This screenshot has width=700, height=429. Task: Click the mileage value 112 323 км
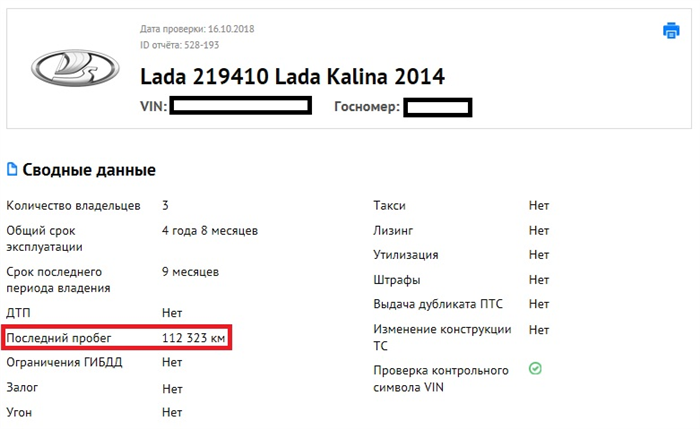coord(193,337)
